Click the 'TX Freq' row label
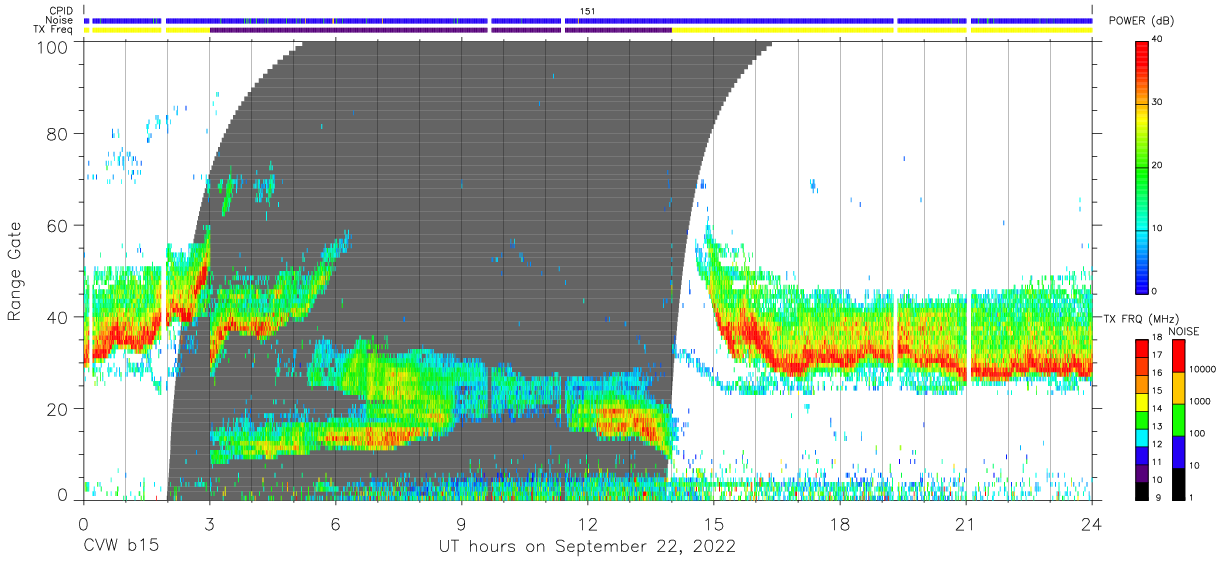 coord(53,30)
